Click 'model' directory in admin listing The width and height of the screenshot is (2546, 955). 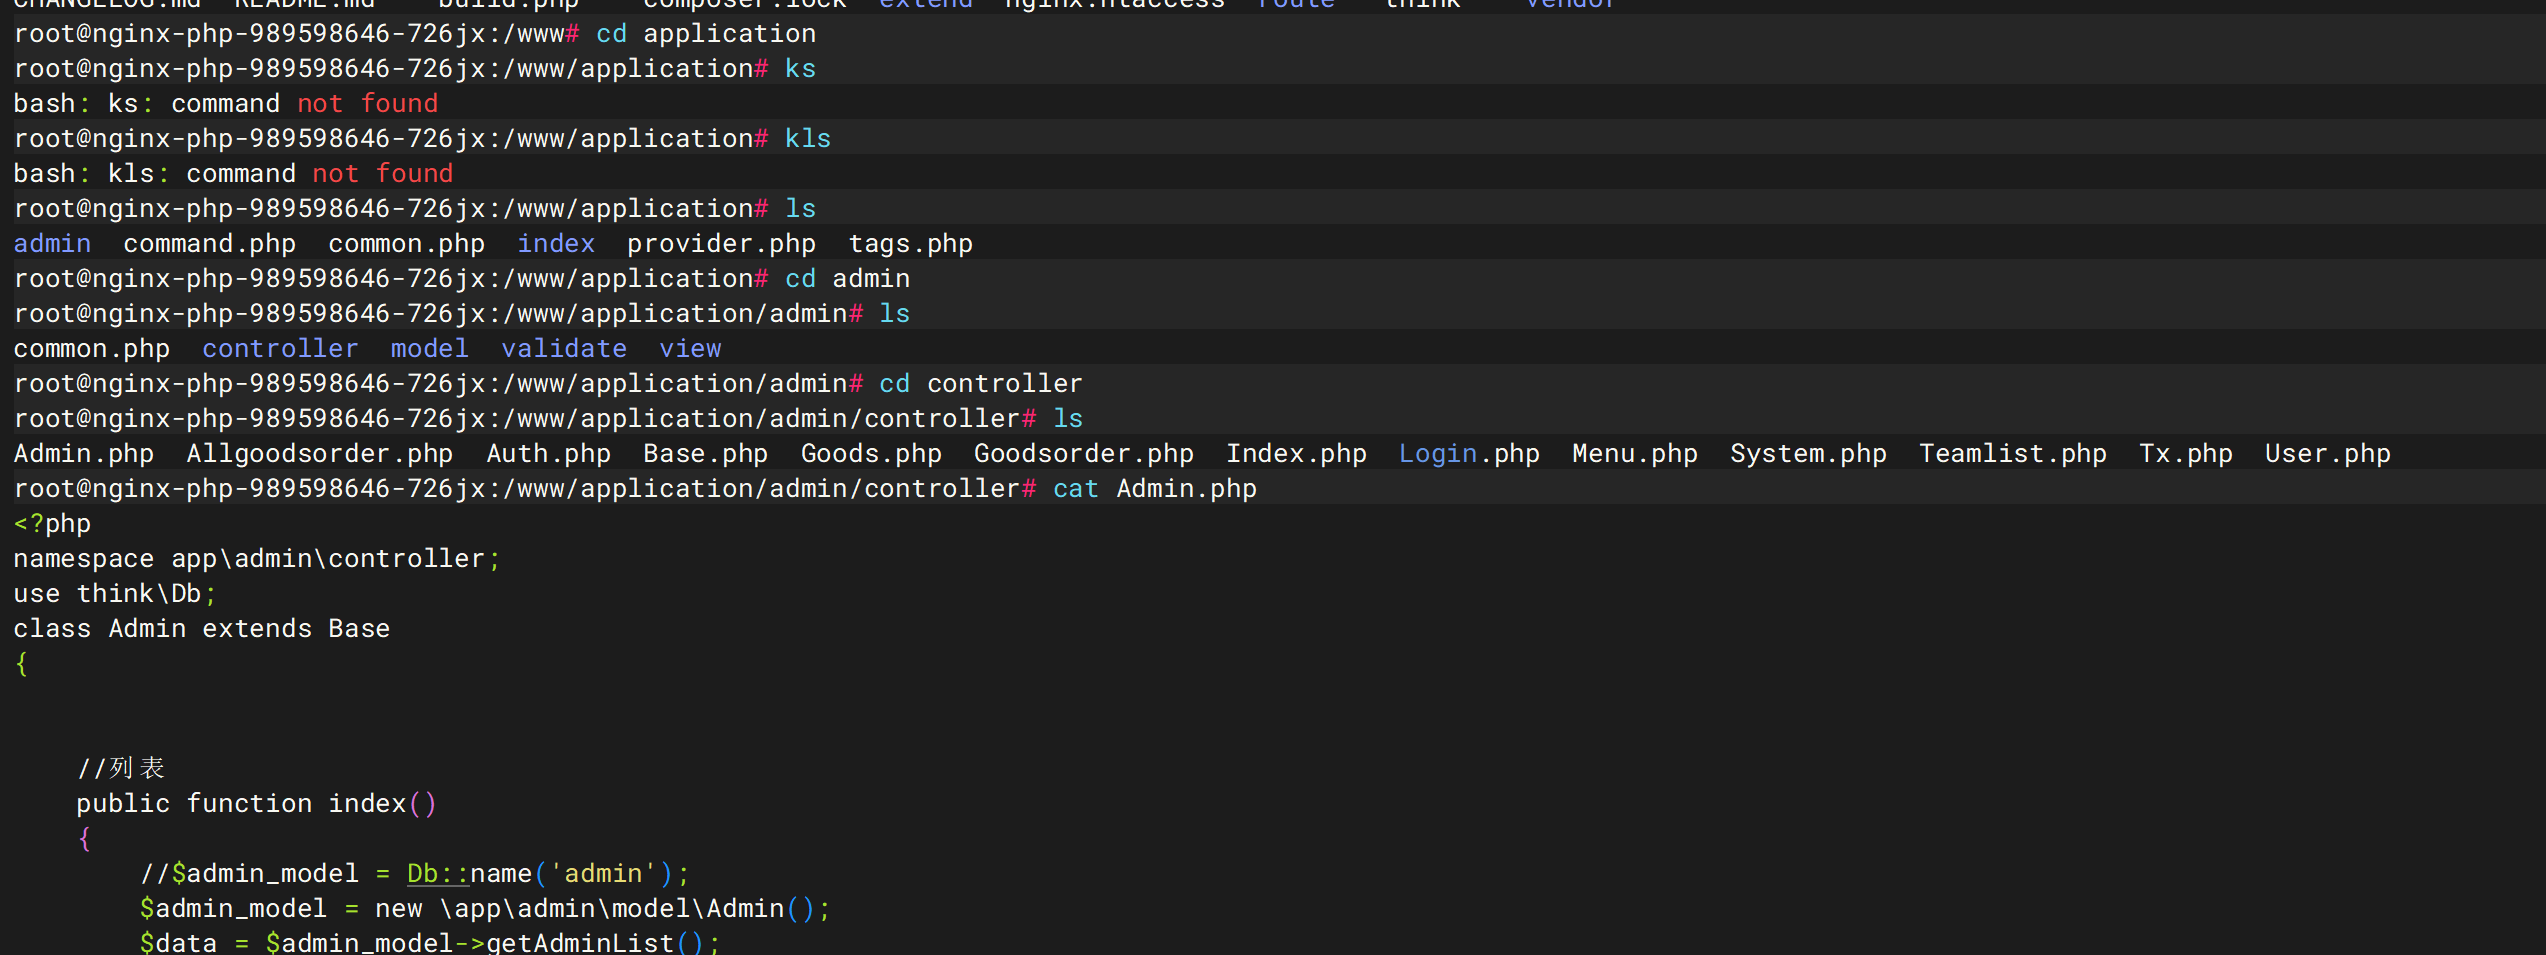tap(429, 348)
